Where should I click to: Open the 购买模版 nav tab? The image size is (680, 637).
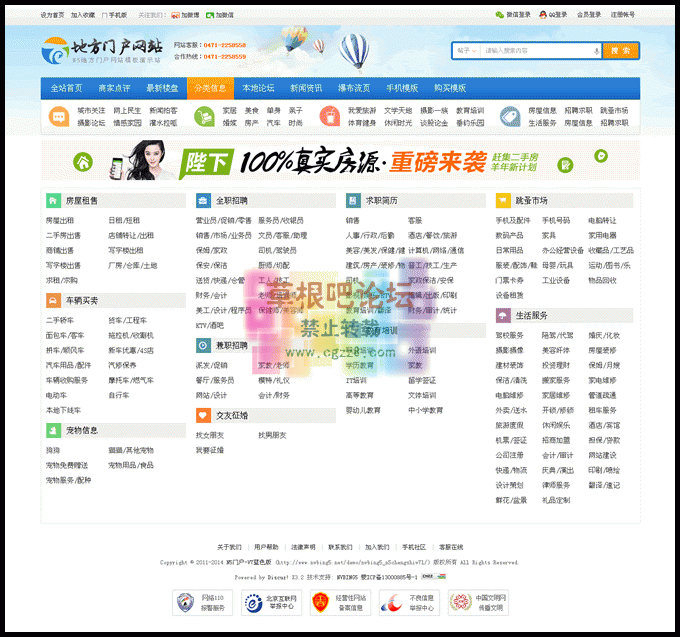tap(450, 88)
